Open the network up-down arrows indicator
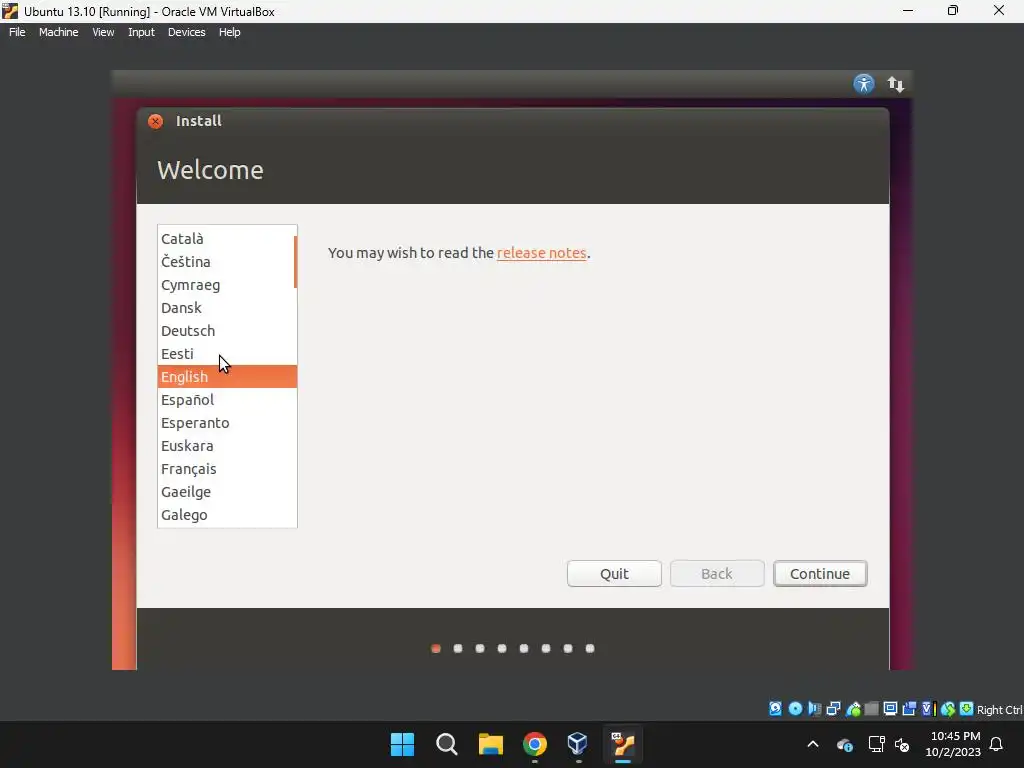Screen dimensions: 1024x768 [x=895, y=84]
